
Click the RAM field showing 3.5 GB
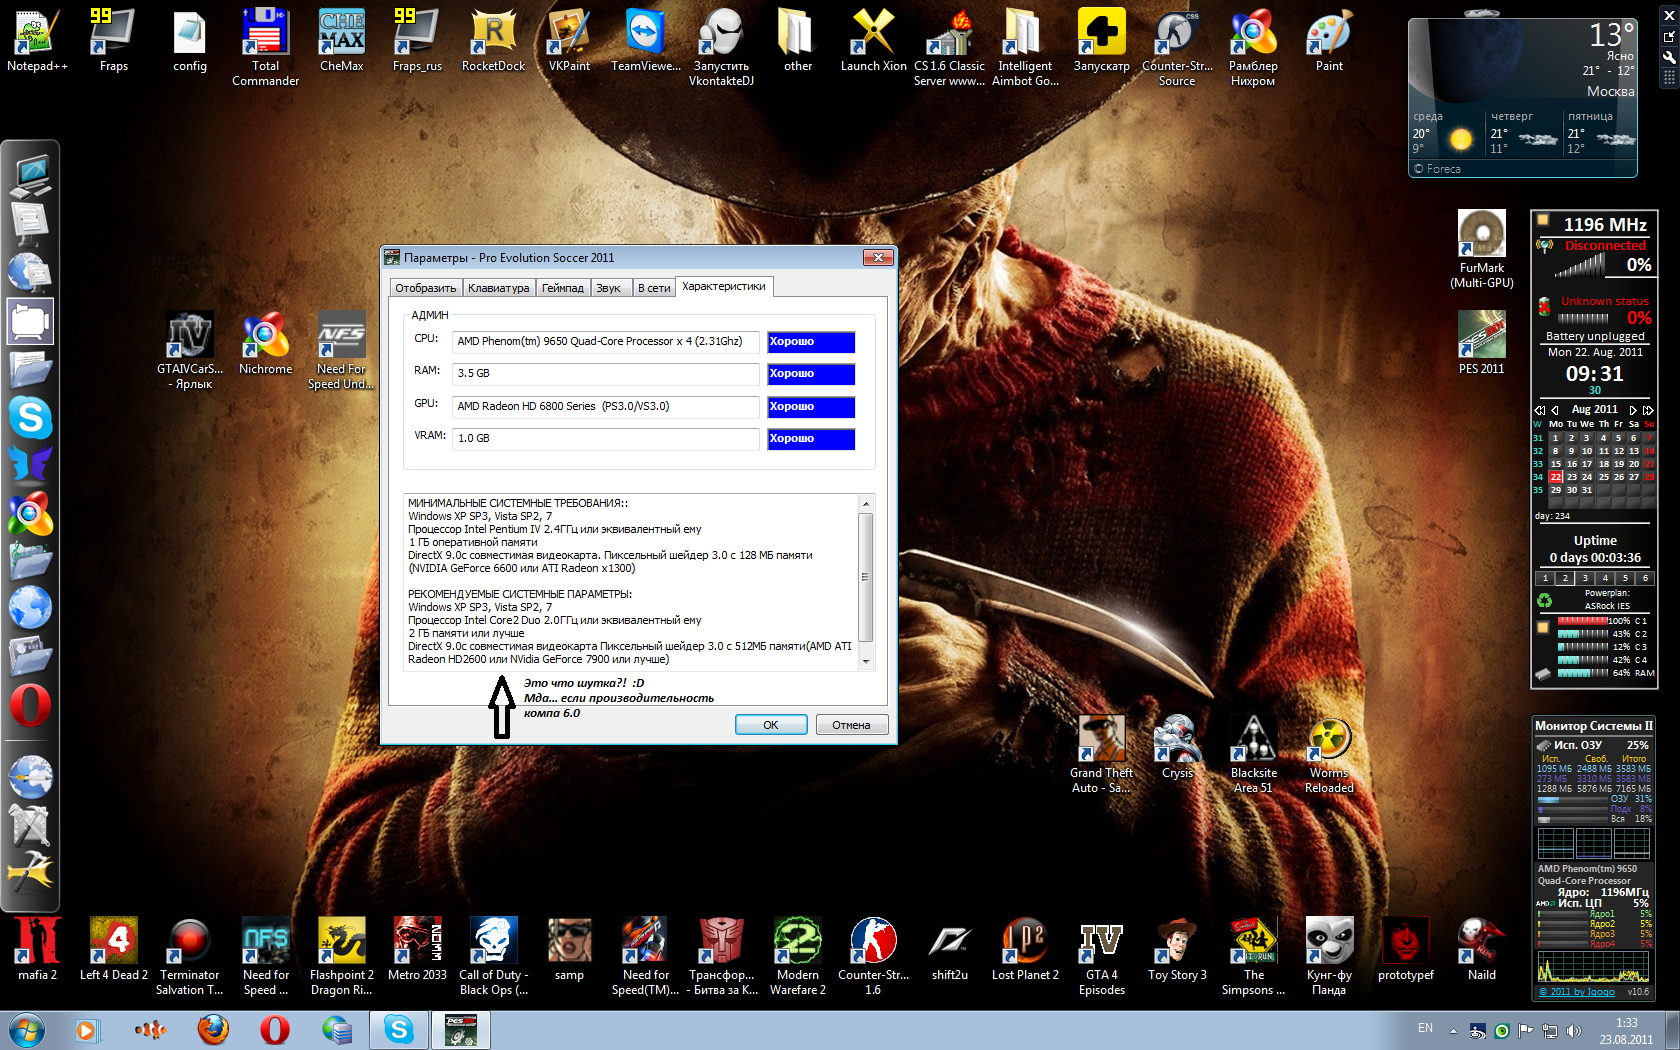pyautogui.click(x=606, y=374)
